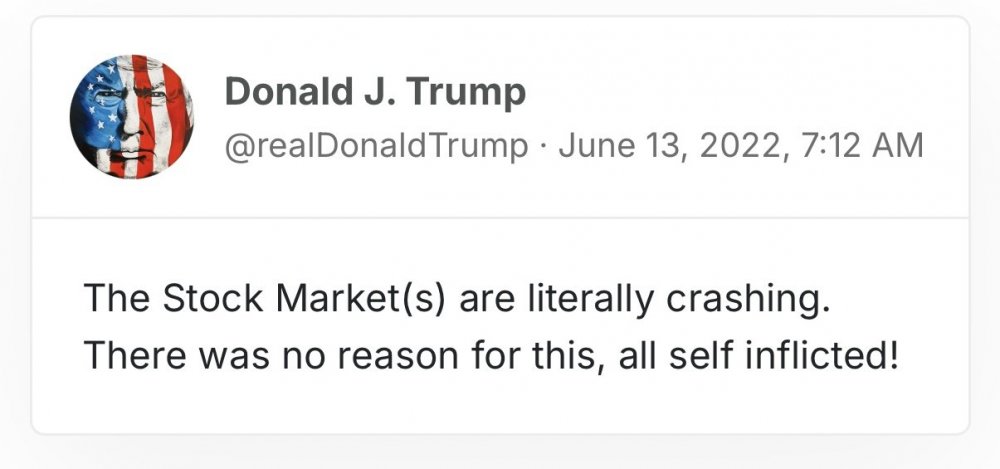Click the flag-painted profile avatar
The height and width of the screenshot is (469, 1000).
132,117
